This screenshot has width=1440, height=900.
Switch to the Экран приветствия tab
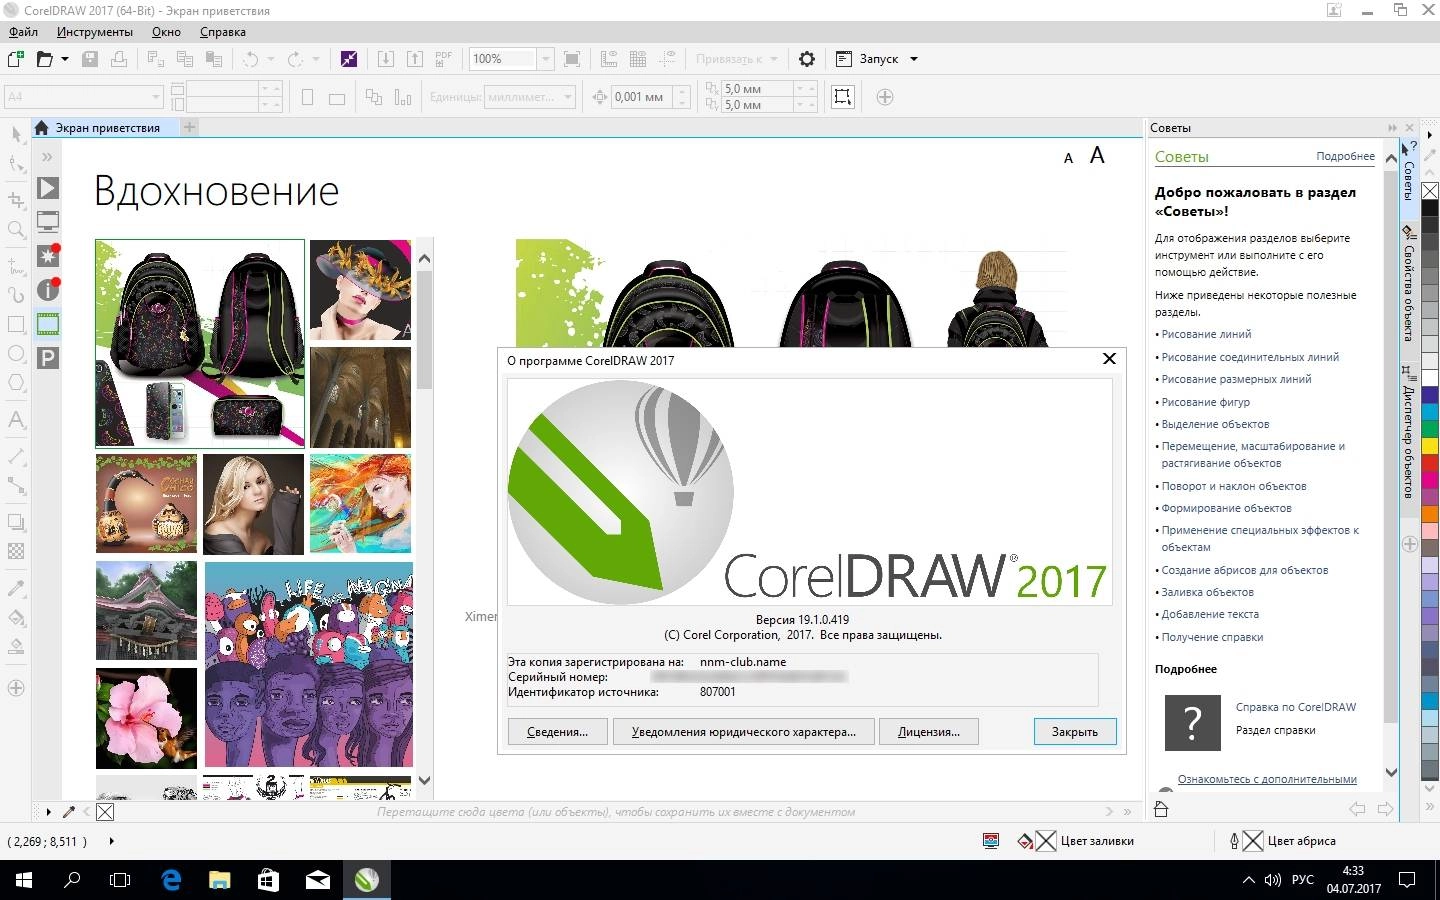[106, 128]
